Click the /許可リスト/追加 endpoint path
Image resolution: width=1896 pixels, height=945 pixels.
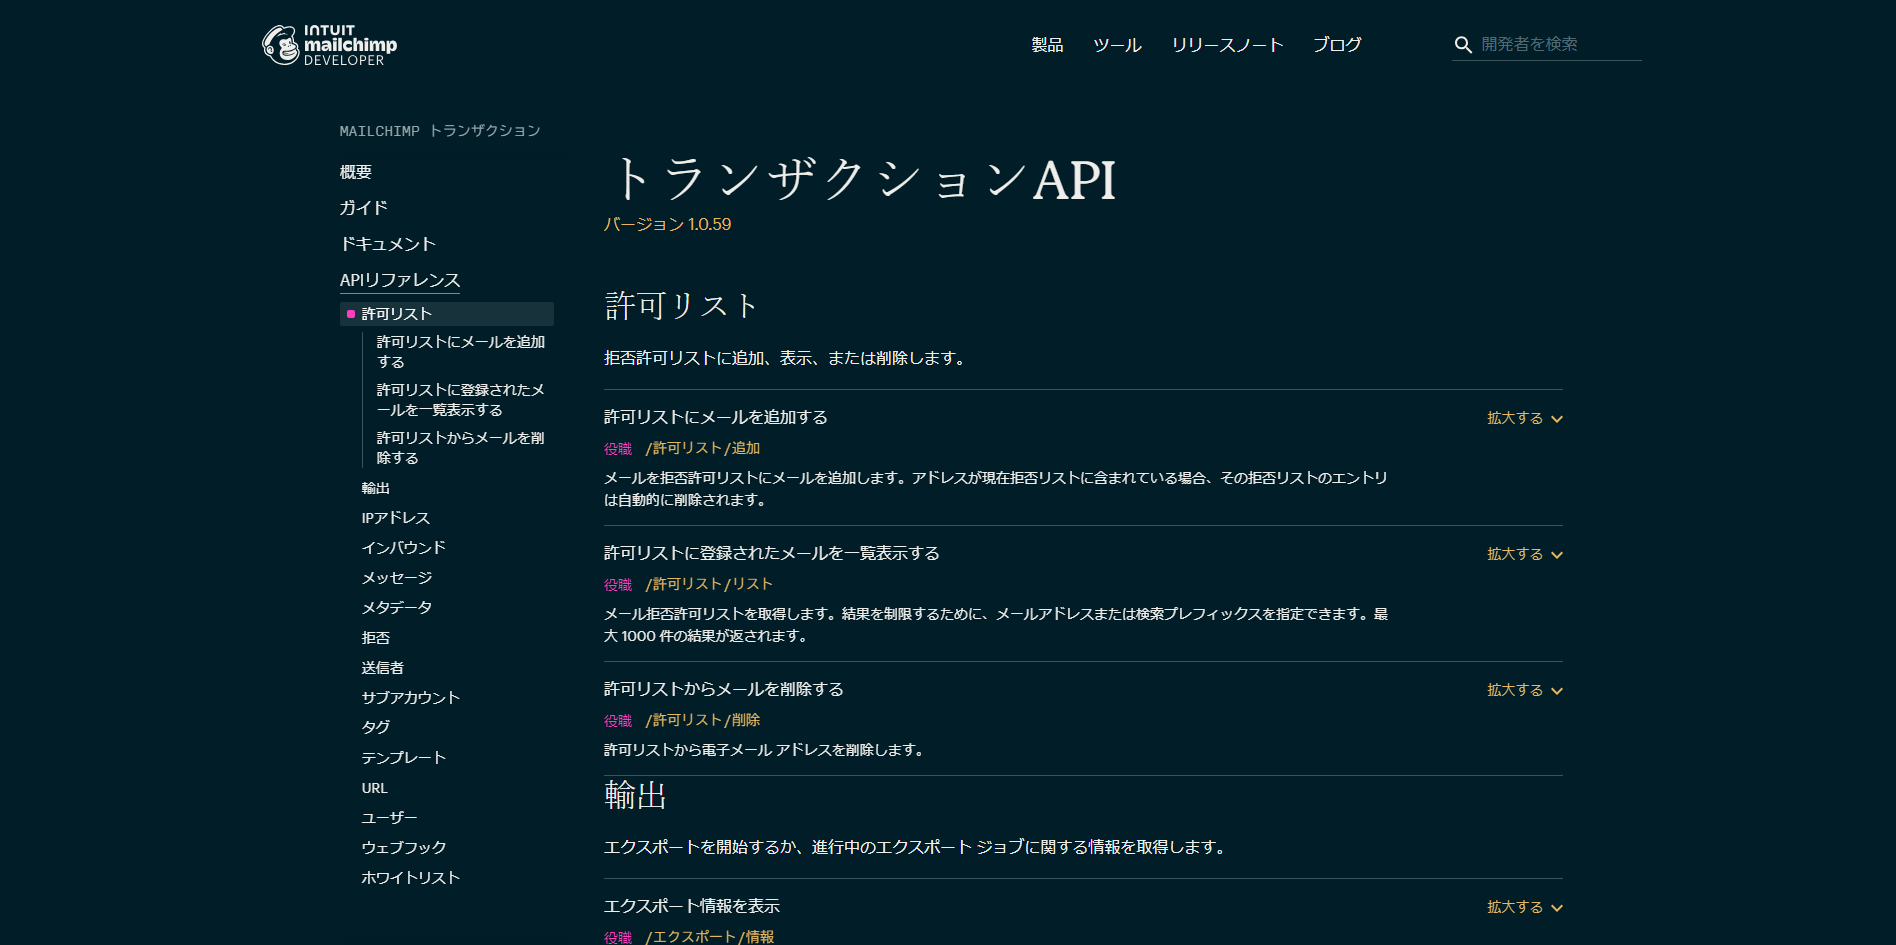(x=703, y=448)
